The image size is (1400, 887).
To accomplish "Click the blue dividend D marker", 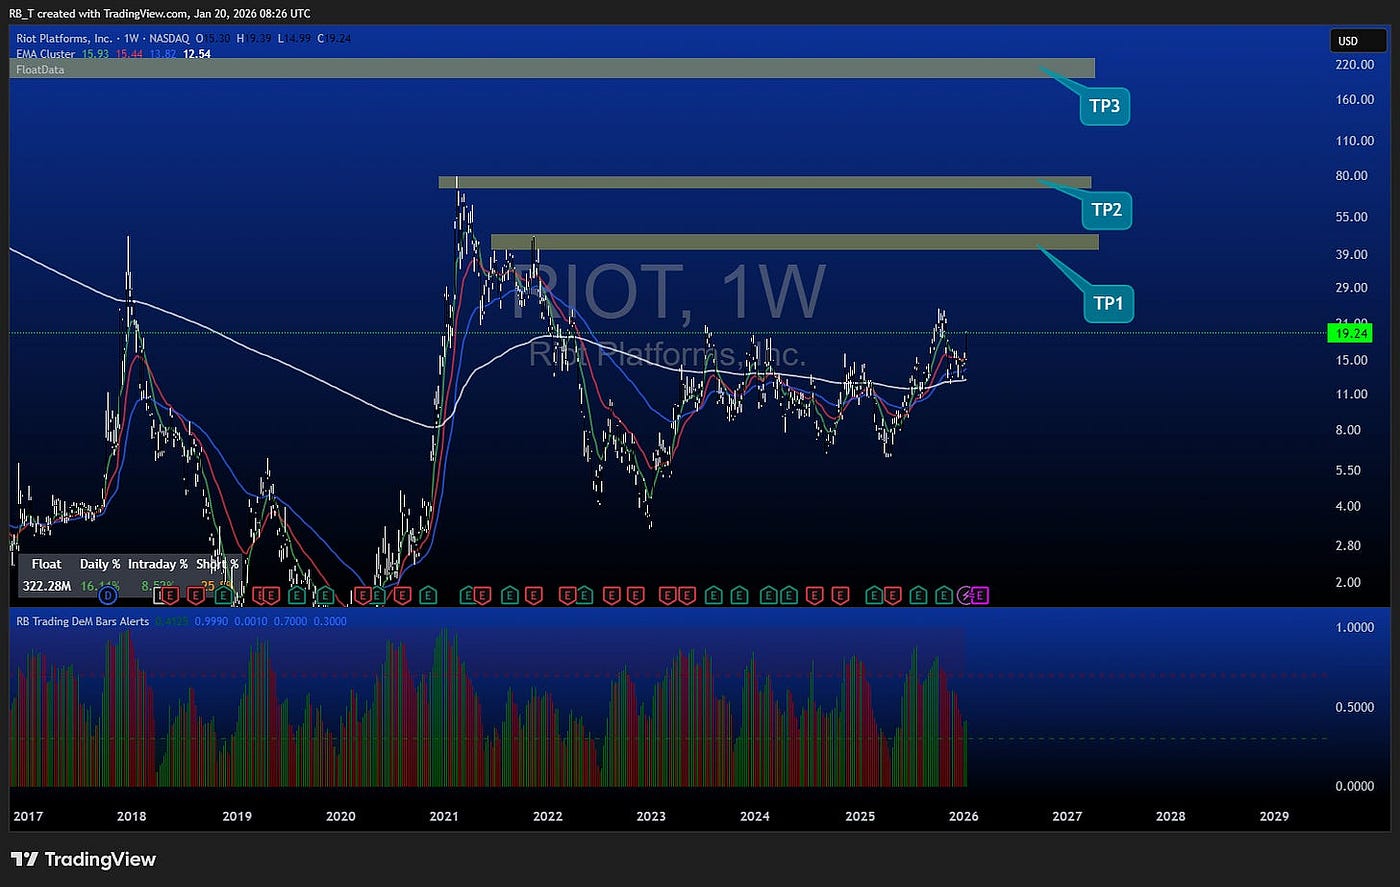I will point(108,596).
